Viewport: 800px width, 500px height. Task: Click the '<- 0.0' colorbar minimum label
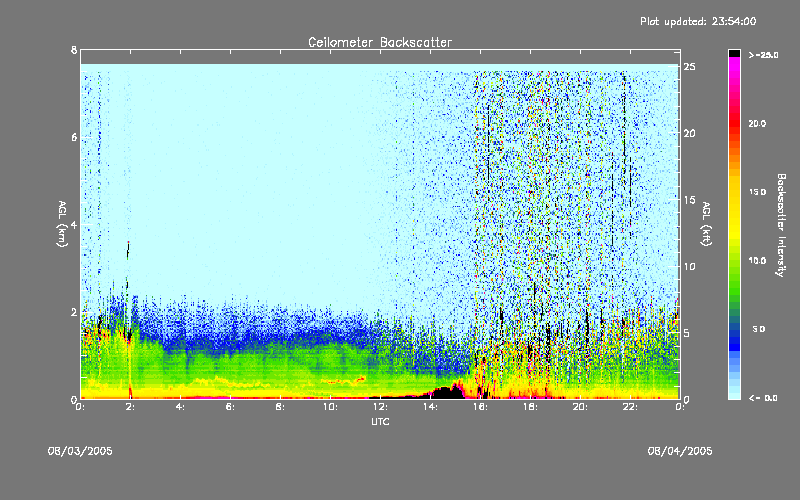click(763, 398)
